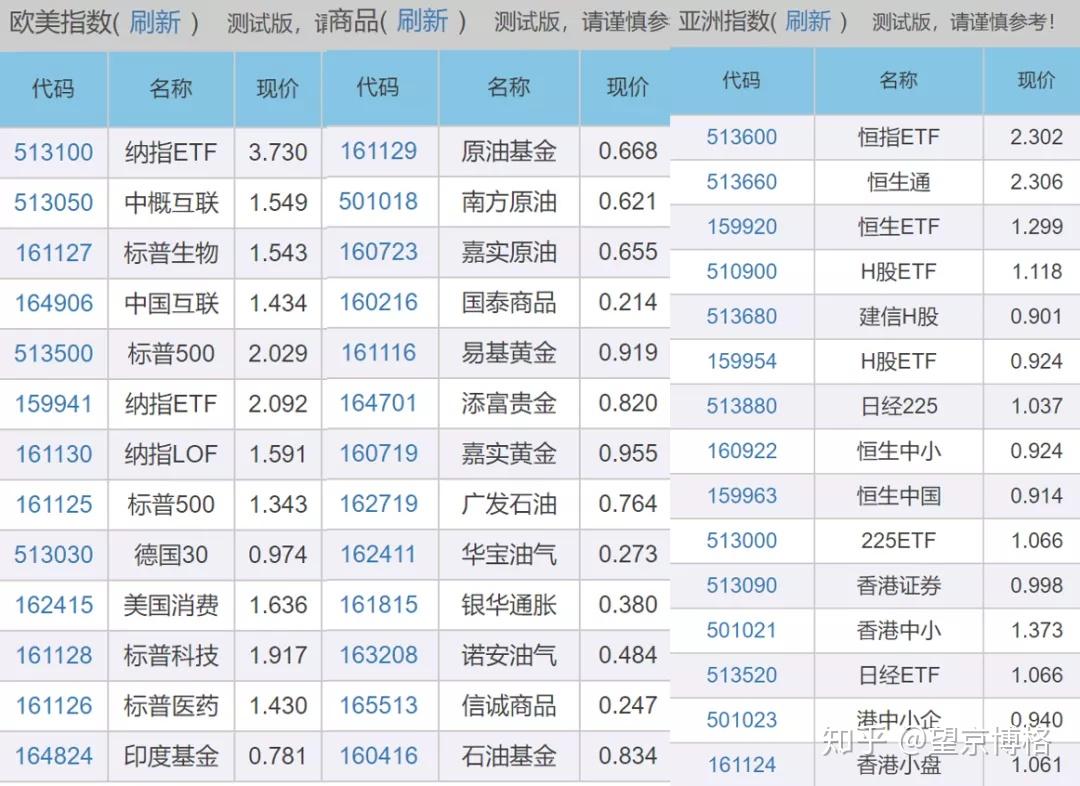Open fund code 513520 link
1080x786 pixels.
point(742,675)
